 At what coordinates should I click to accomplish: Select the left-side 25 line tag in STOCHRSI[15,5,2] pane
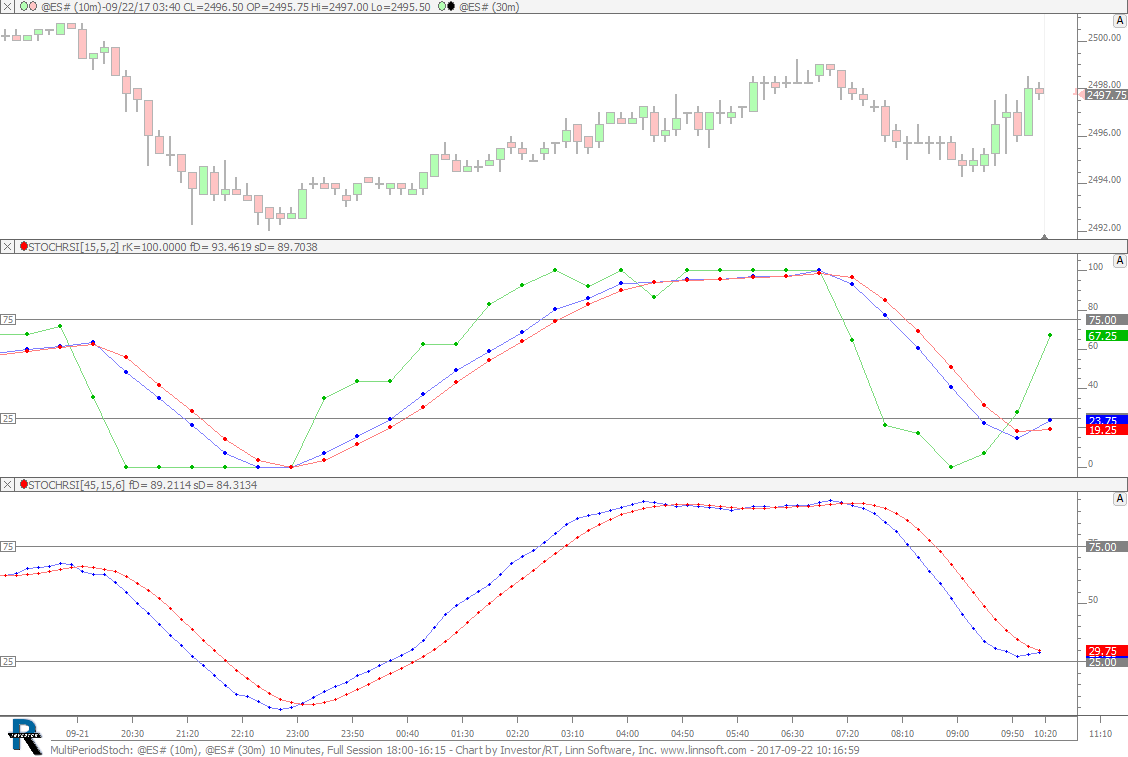click(8, 418)
